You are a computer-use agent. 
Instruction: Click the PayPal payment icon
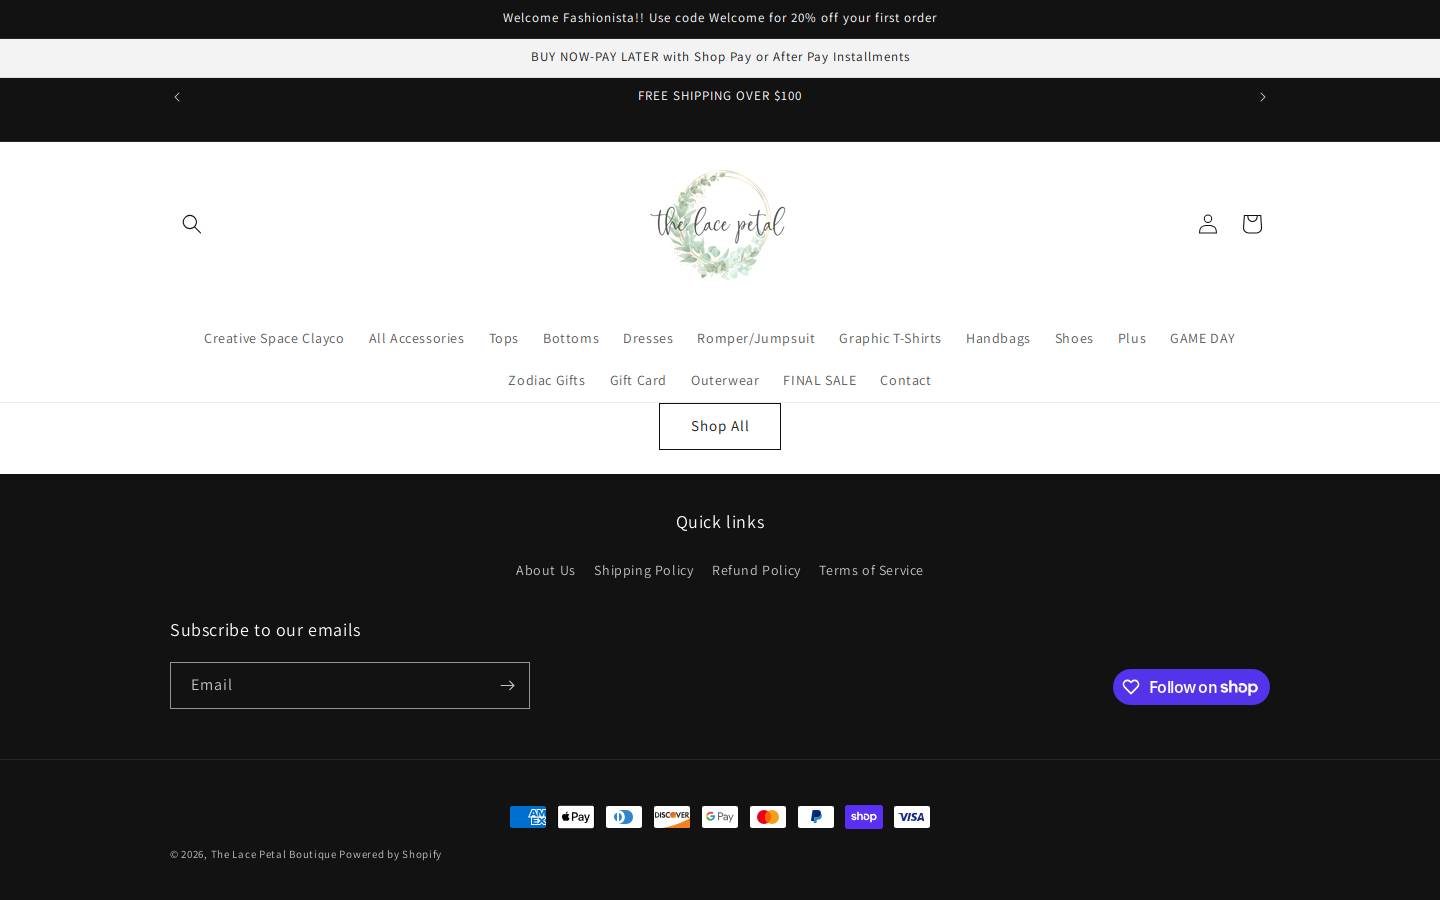click(816, 817)
